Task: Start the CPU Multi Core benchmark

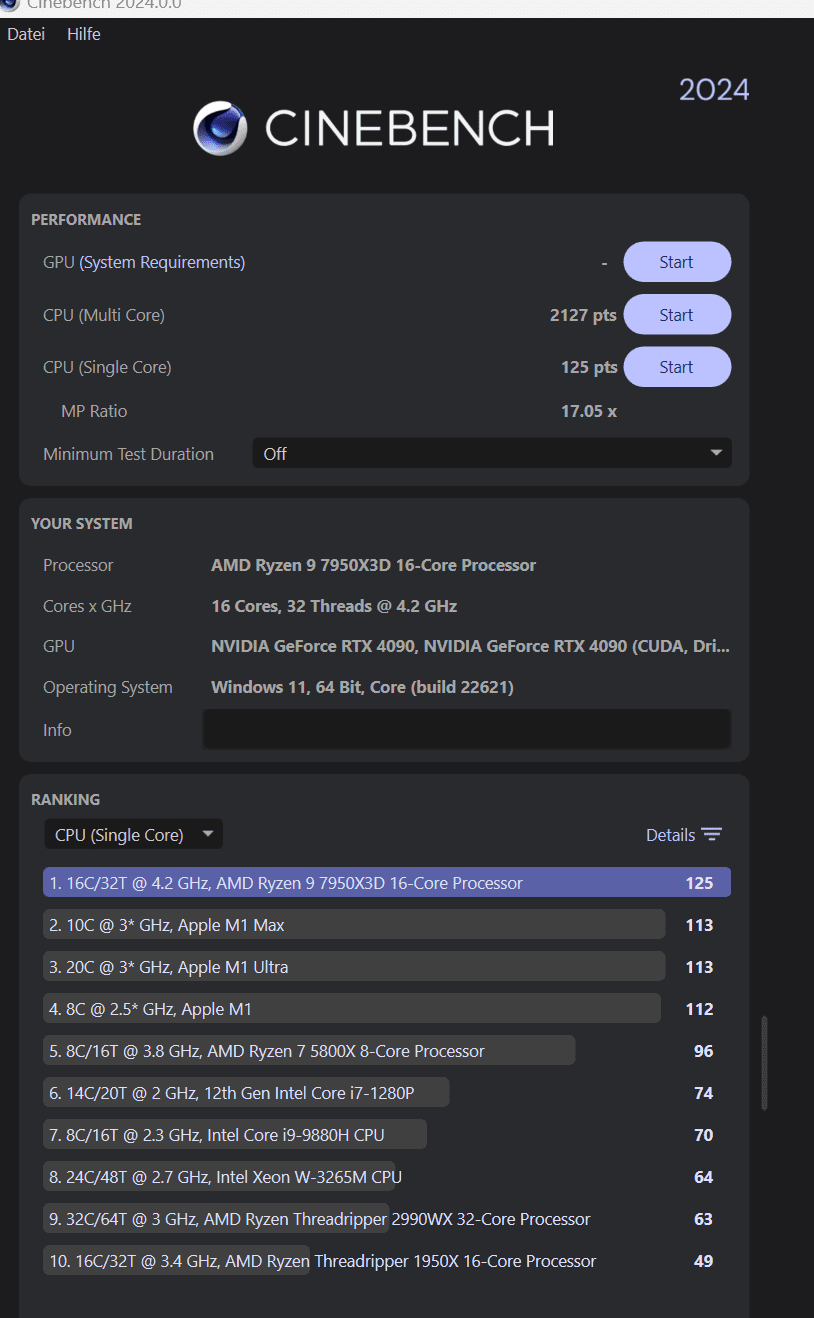Action: pyautogui.click(x=677, y=315)
